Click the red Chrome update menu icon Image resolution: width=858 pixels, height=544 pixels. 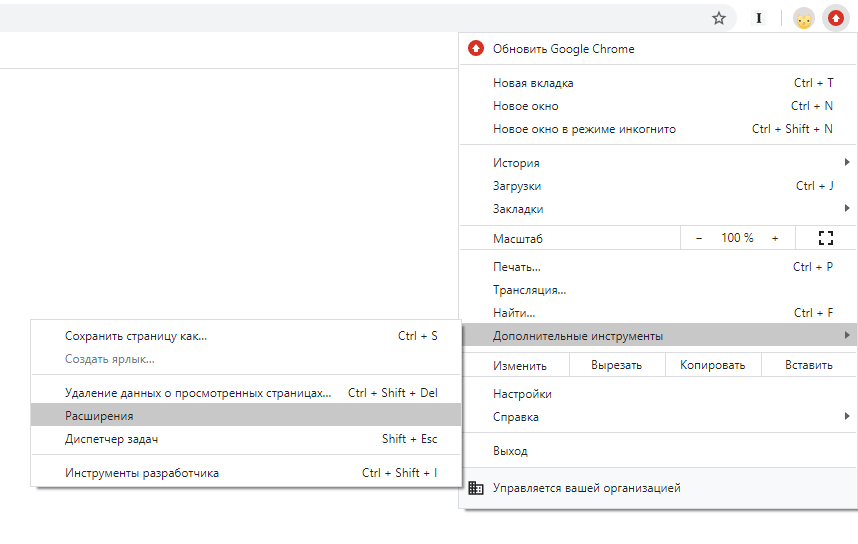[x=834, y=18]
